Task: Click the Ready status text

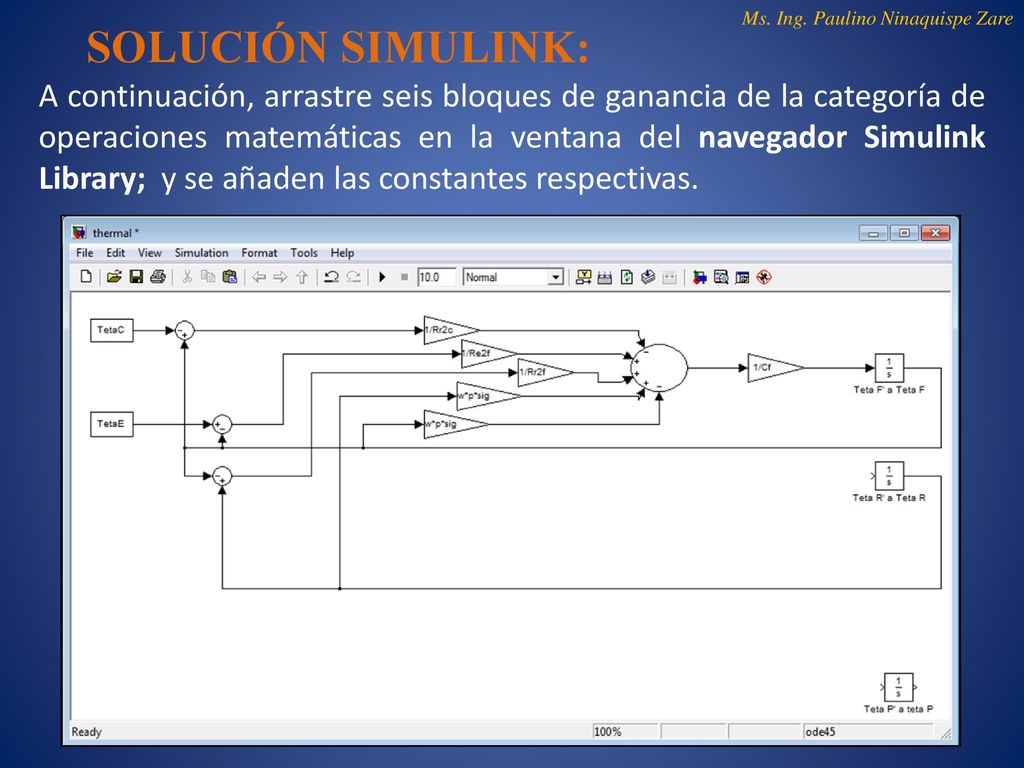Action: pos(87,732)
